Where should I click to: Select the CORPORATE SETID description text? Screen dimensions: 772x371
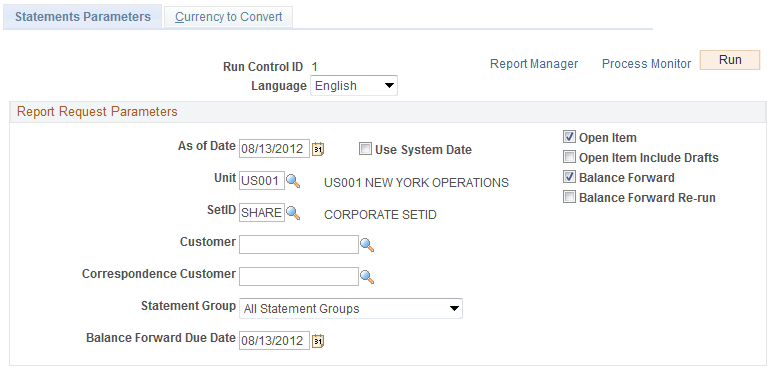pos(380,215)
